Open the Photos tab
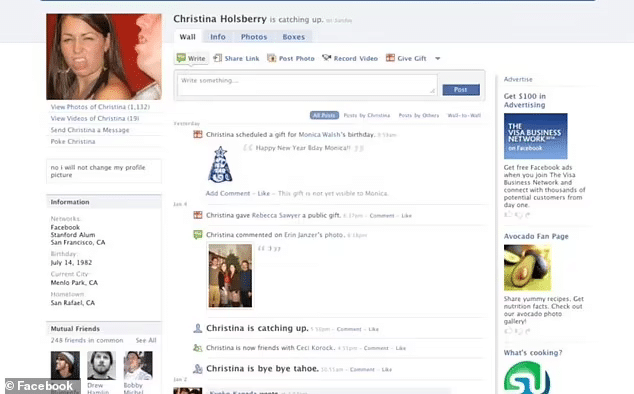Image resolution: width=634 pixels, height=394 pixels. point(254,37)
